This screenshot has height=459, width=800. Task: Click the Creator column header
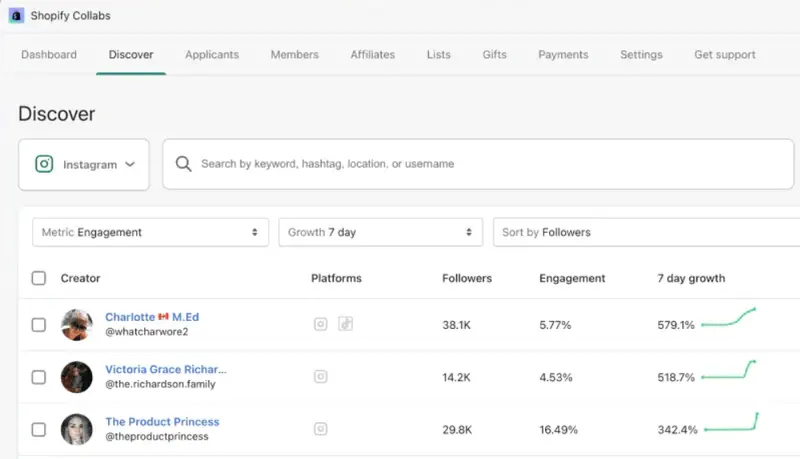80,278
